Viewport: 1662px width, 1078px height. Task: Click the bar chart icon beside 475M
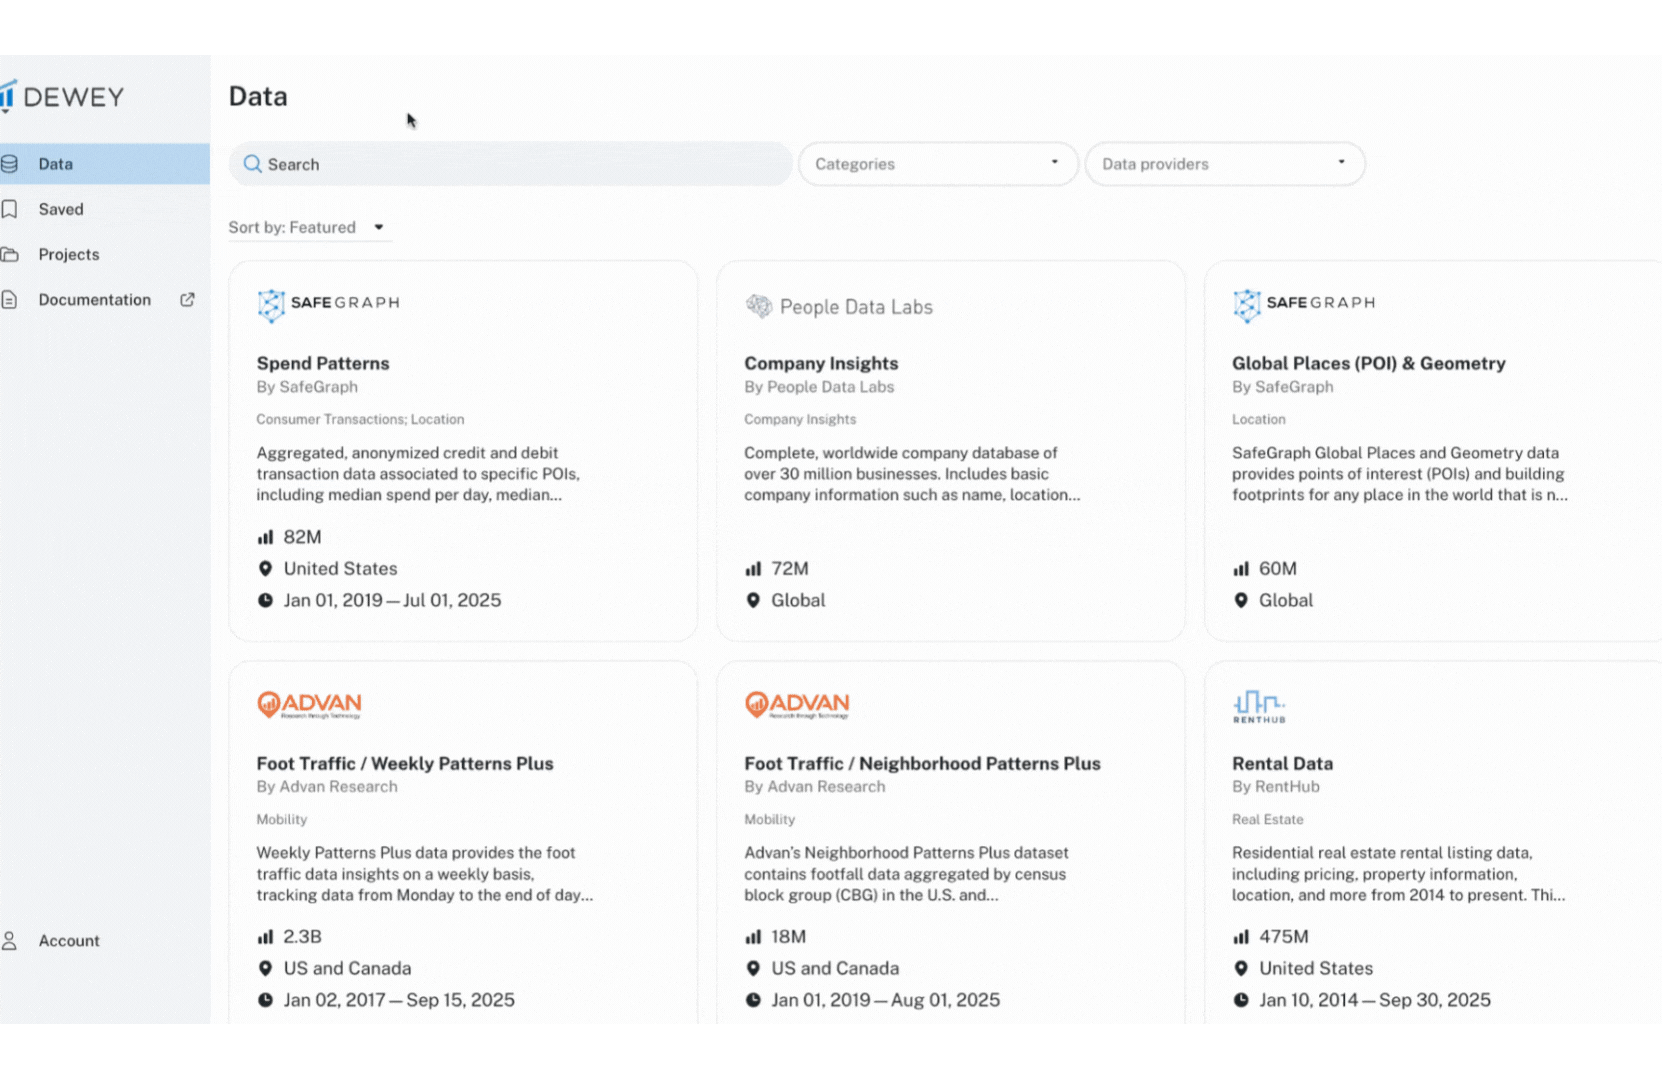(1241, 937)
